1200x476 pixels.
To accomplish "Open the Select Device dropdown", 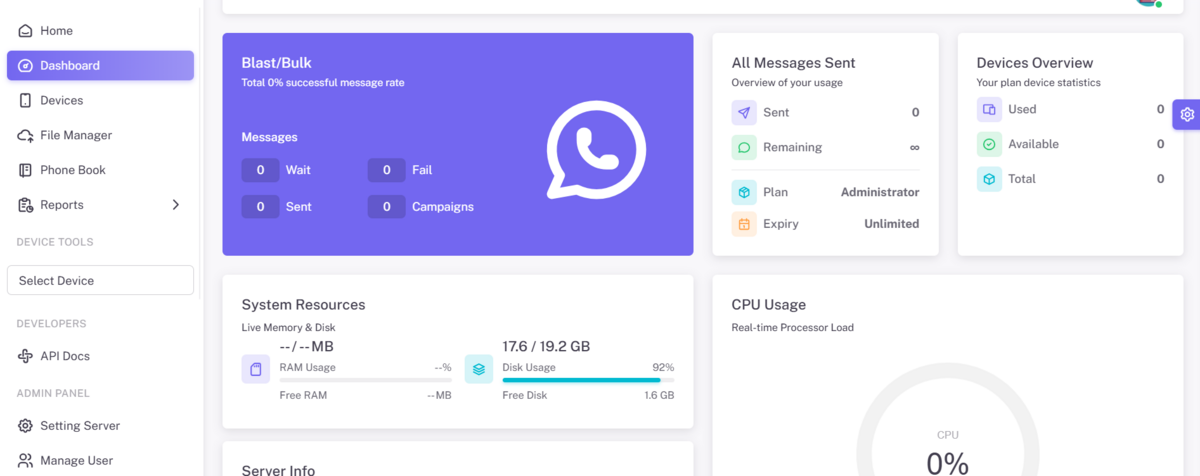I will pos(100,280).
